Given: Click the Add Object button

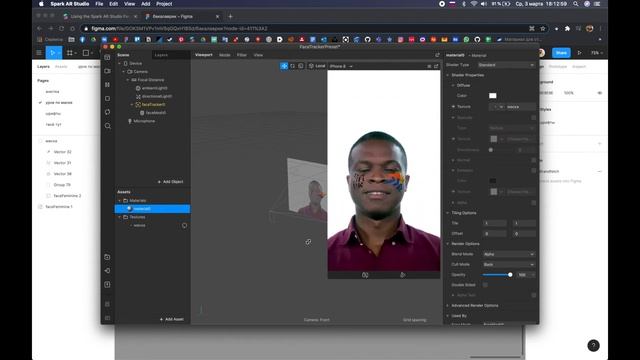Looking at the screenshot, I should (170, 182).
